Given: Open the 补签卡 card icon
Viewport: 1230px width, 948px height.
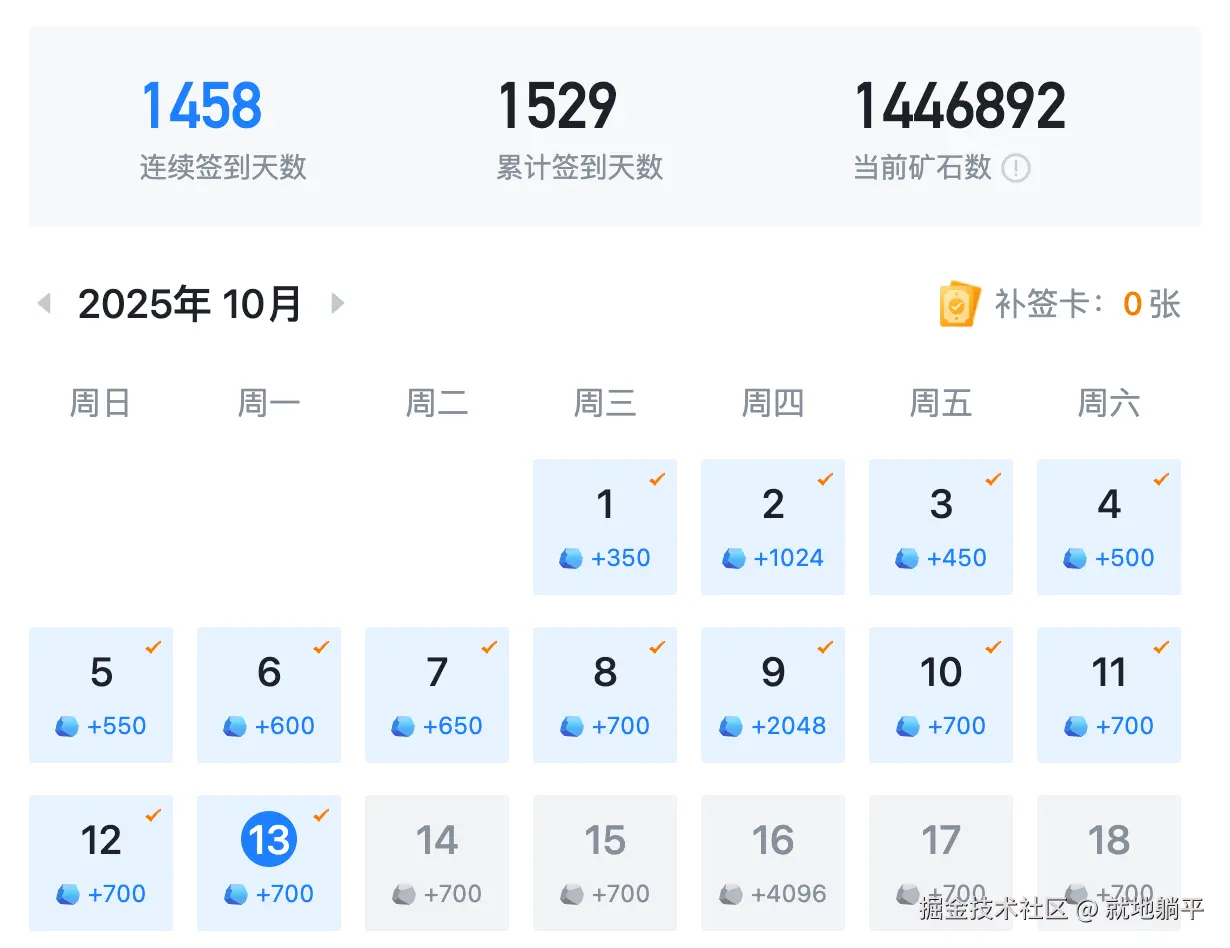Looking at the screenshot, I should pyautogui.click(x=957, y=303).
